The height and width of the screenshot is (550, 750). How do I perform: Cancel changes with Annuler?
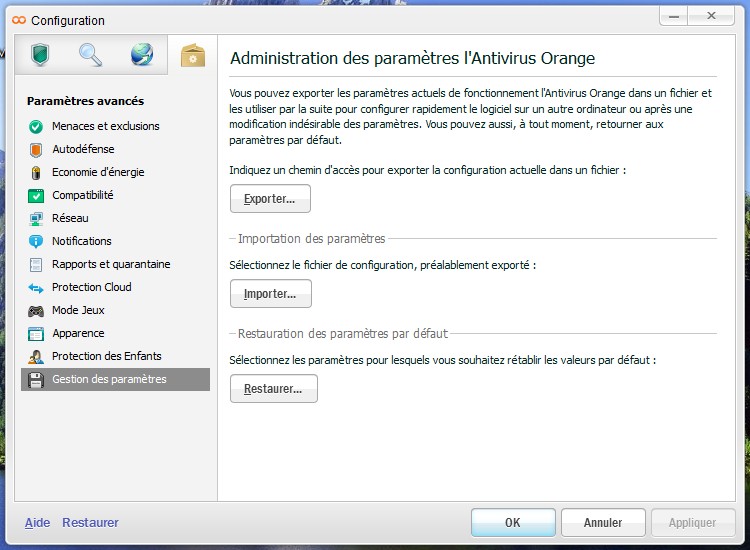pos(603,523)
